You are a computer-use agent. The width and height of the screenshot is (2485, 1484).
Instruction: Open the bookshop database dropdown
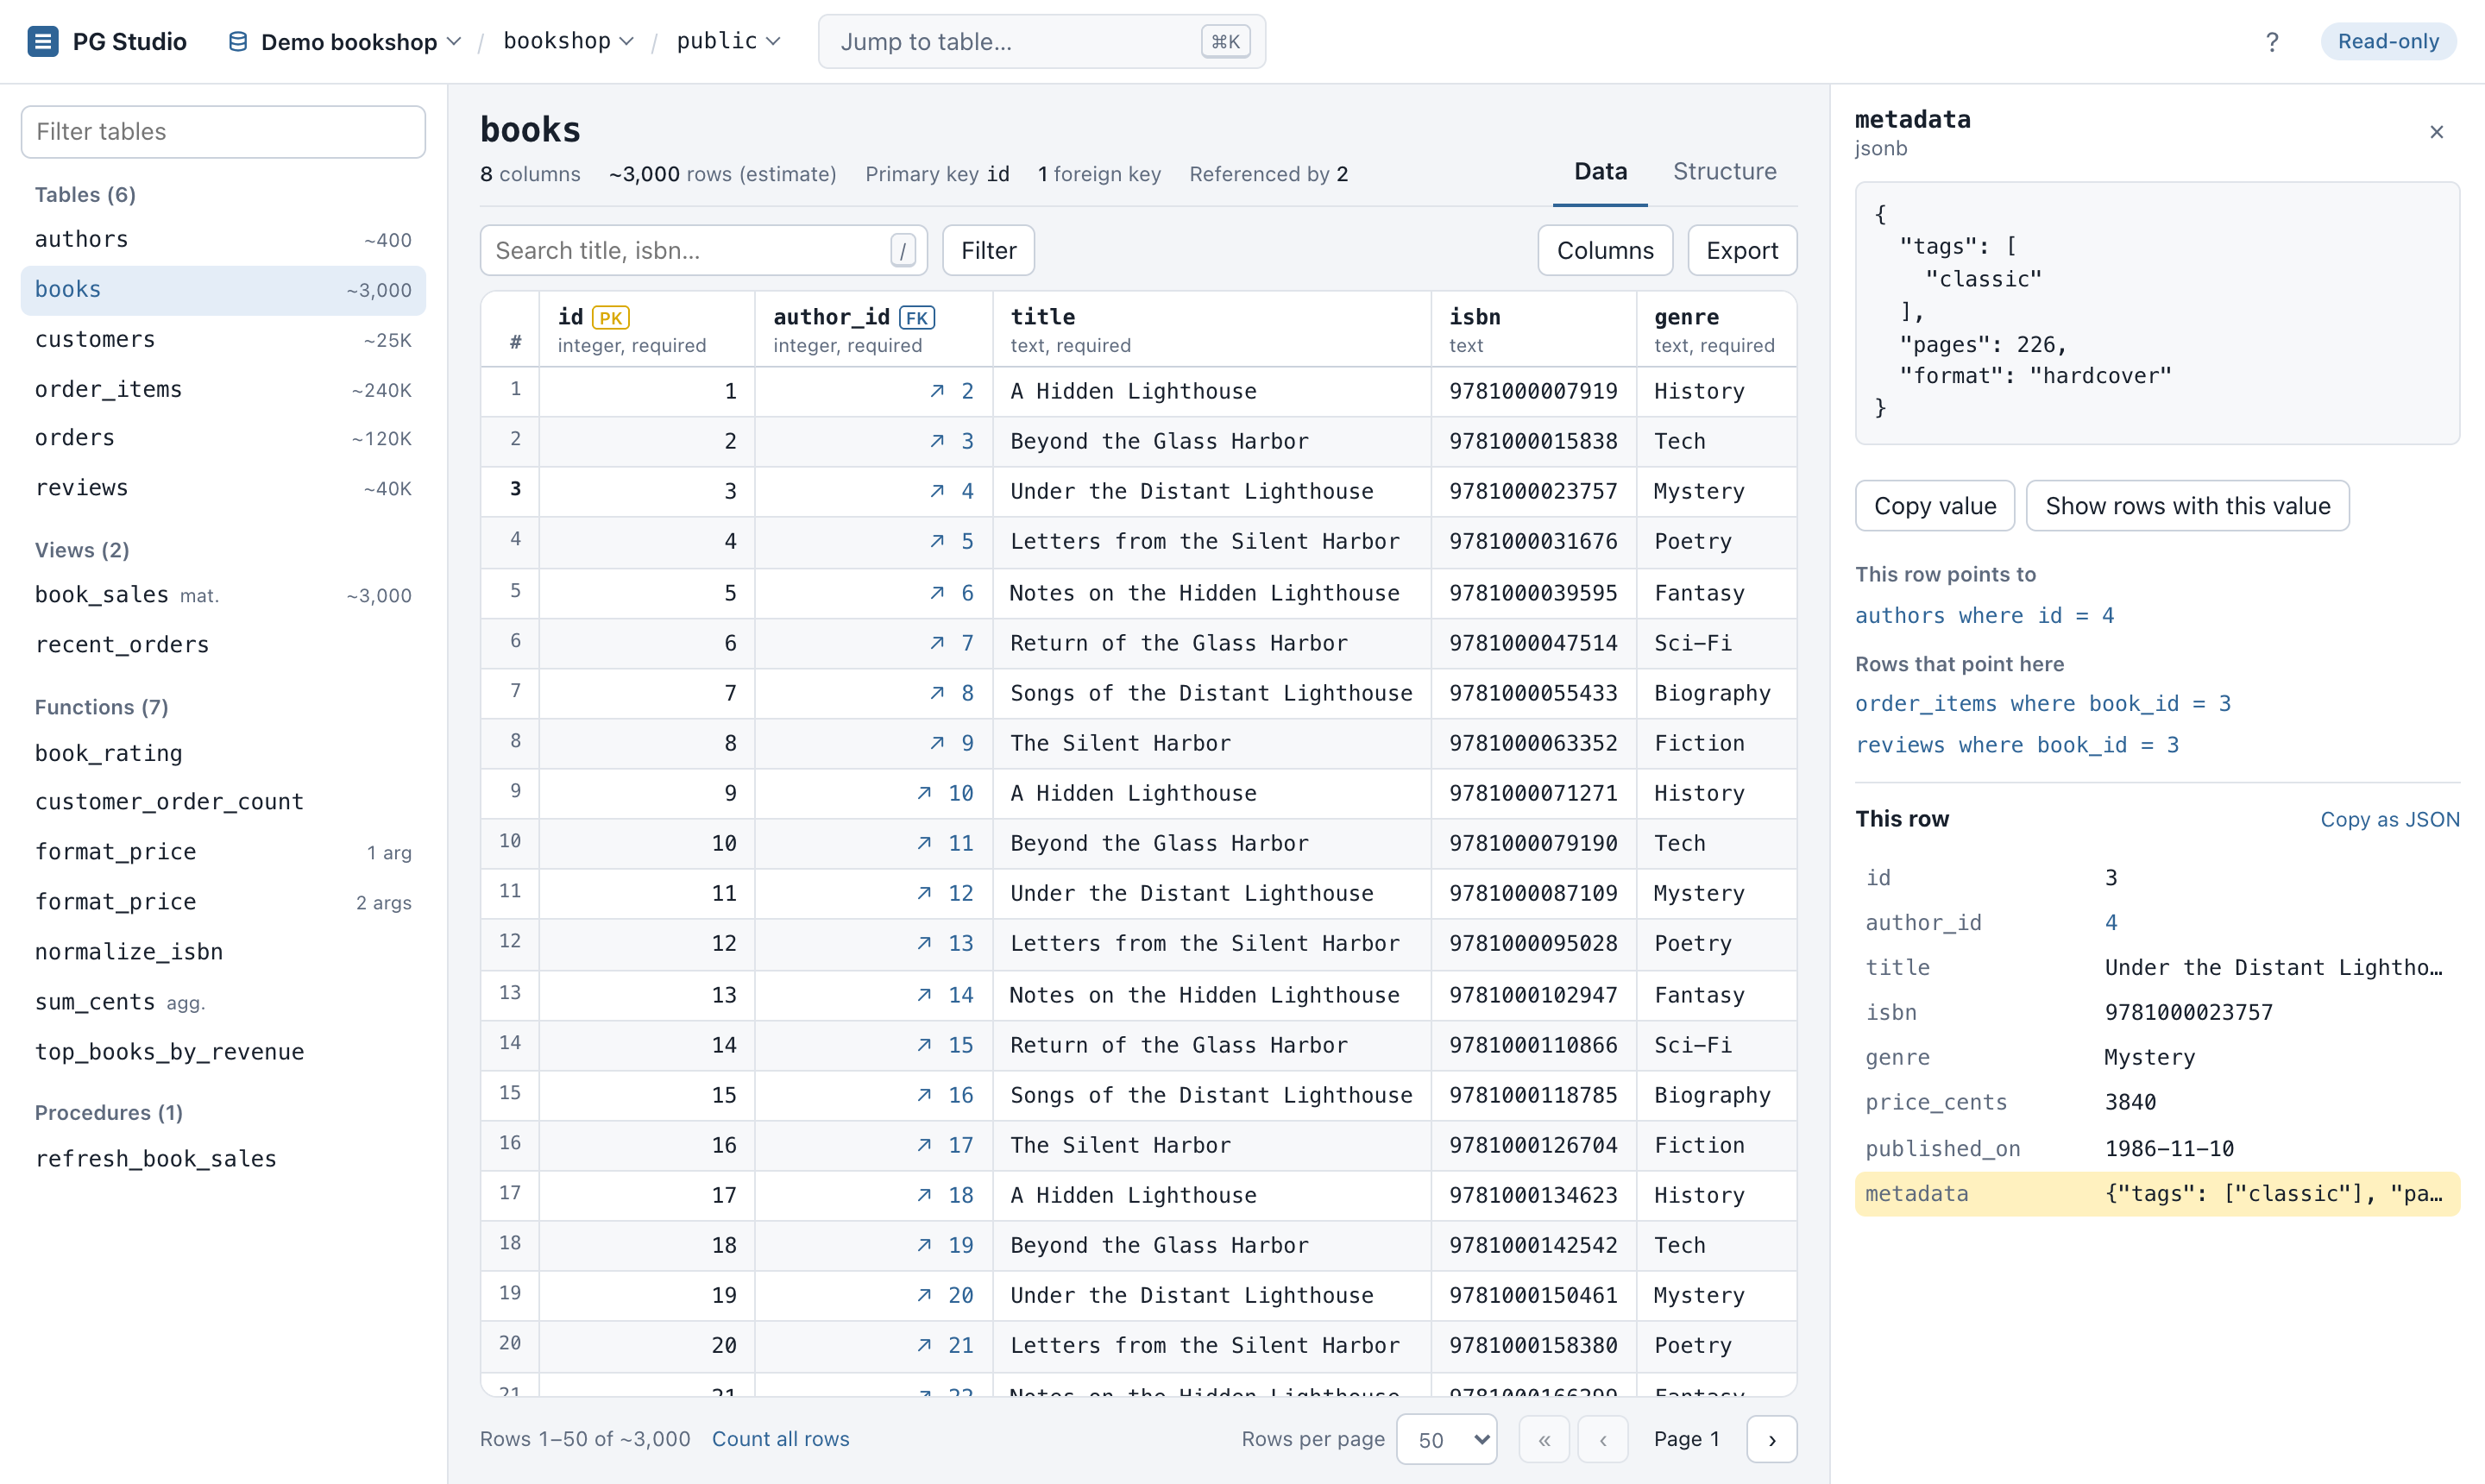click(568, 41)
